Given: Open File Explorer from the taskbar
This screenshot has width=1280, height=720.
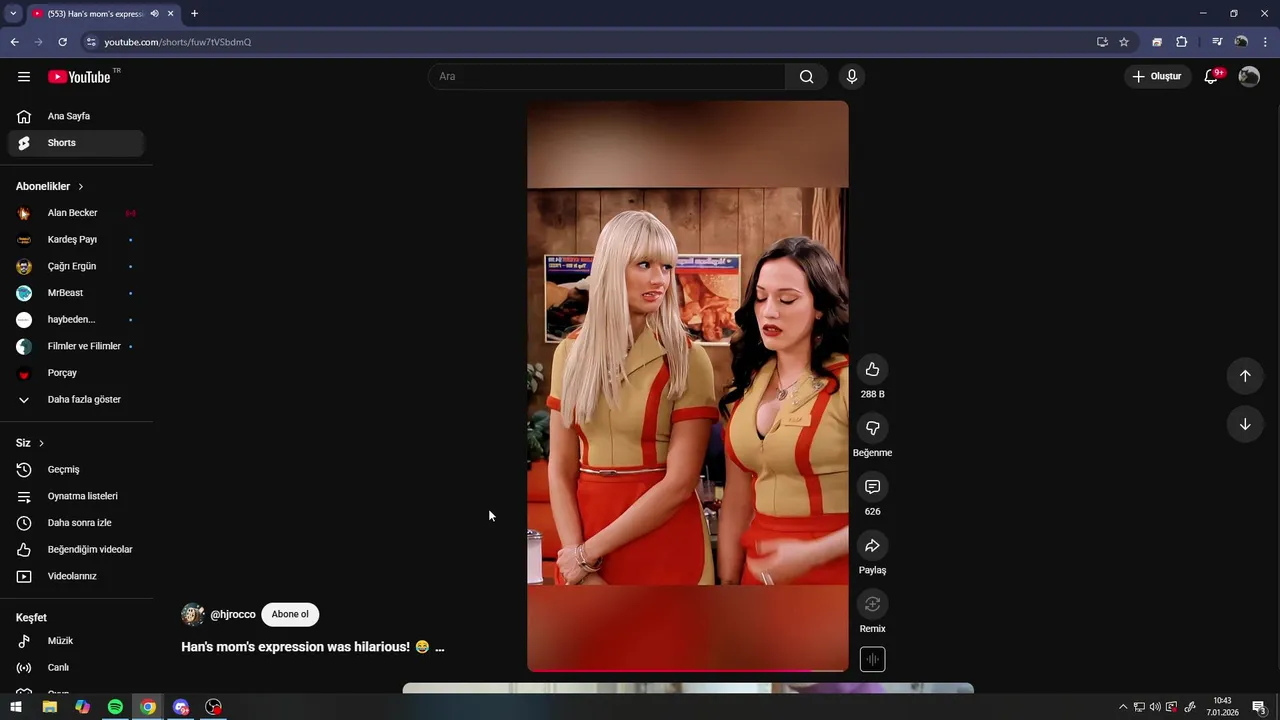Looking at the screenshot, I should point(49,707).
